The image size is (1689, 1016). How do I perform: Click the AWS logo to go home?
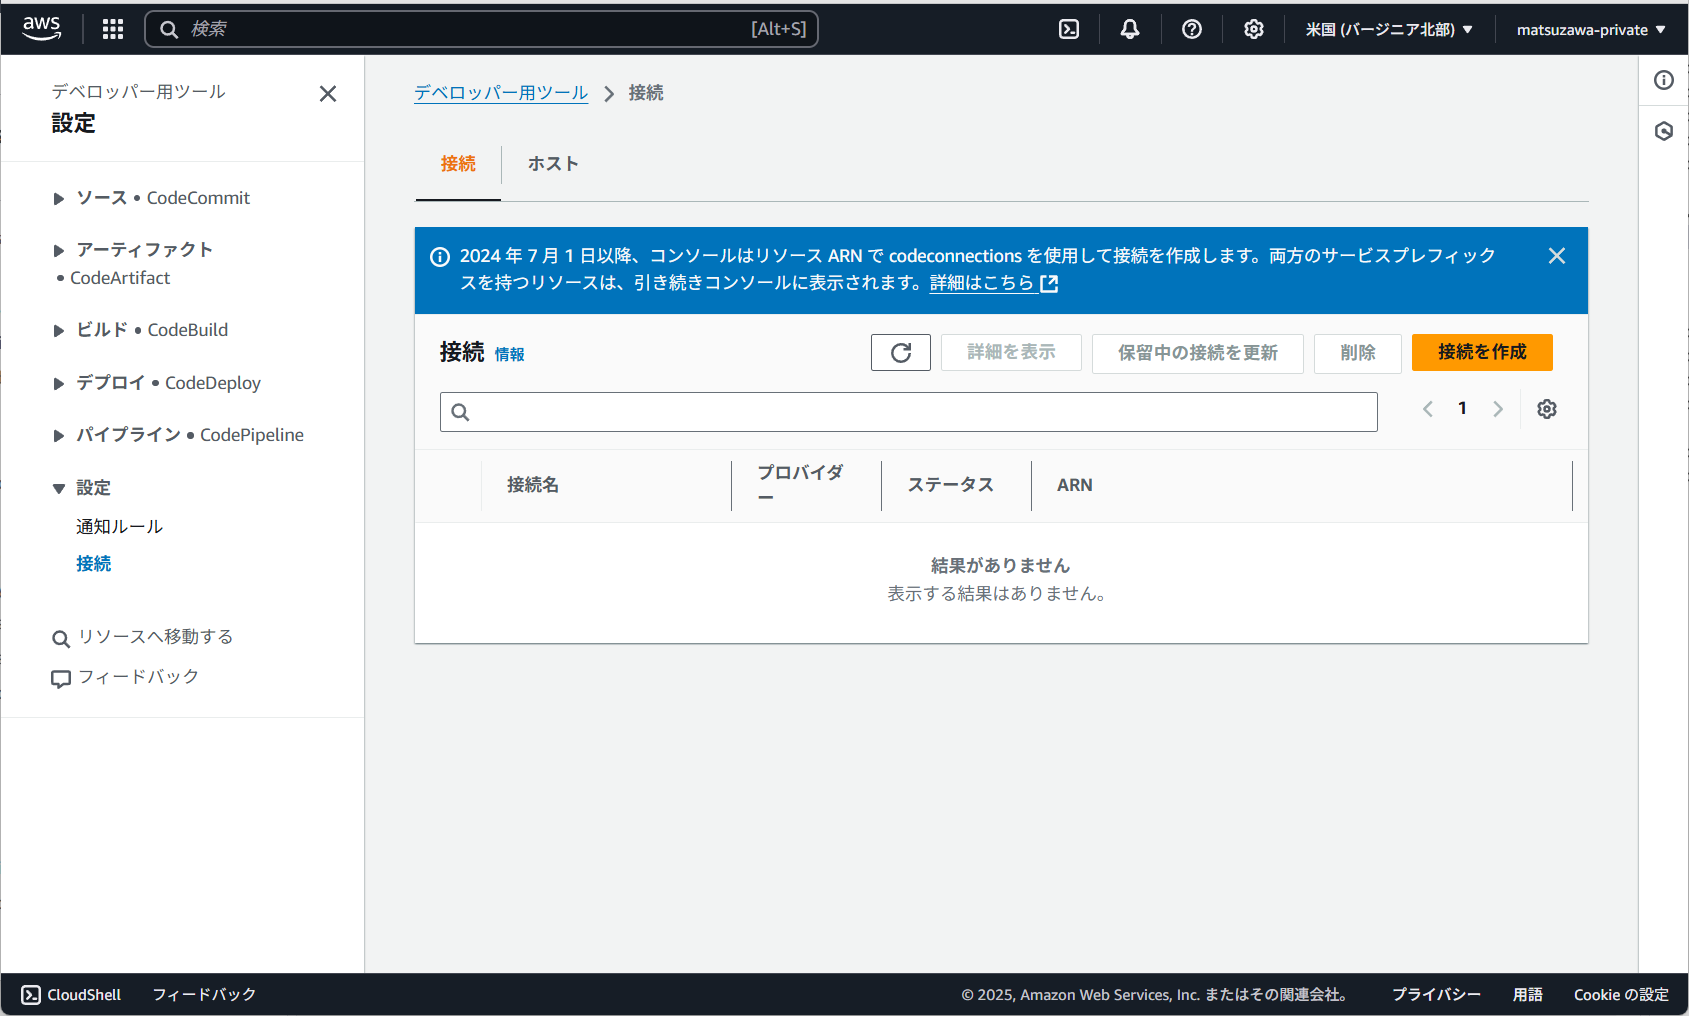[x=41, y=28]
